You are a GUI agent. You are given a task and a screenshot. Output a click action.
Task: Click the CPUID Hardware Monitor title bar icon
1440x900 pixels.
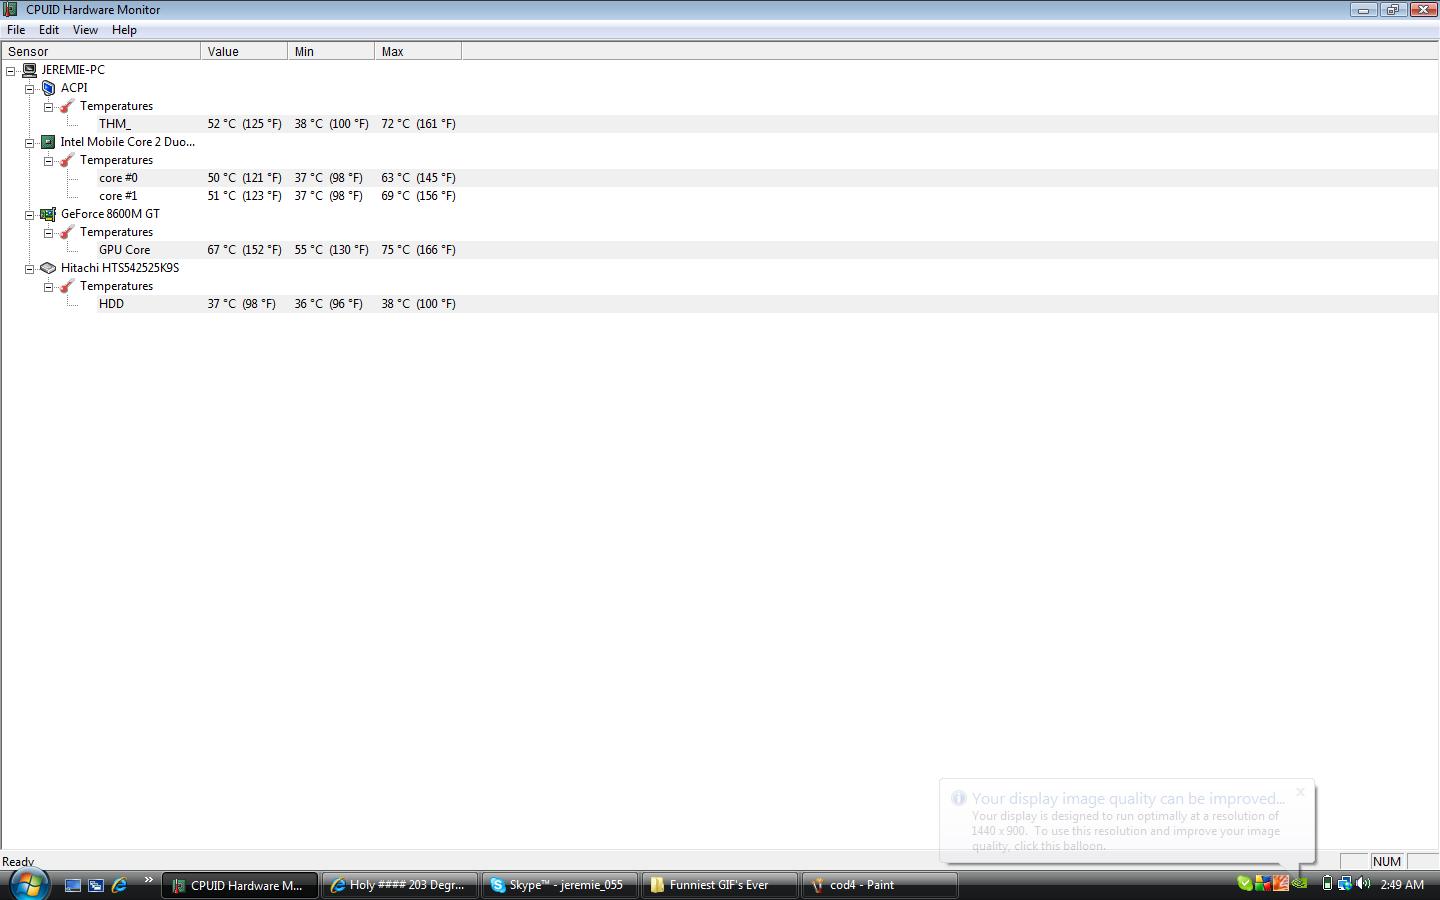[x=11, y=9]
